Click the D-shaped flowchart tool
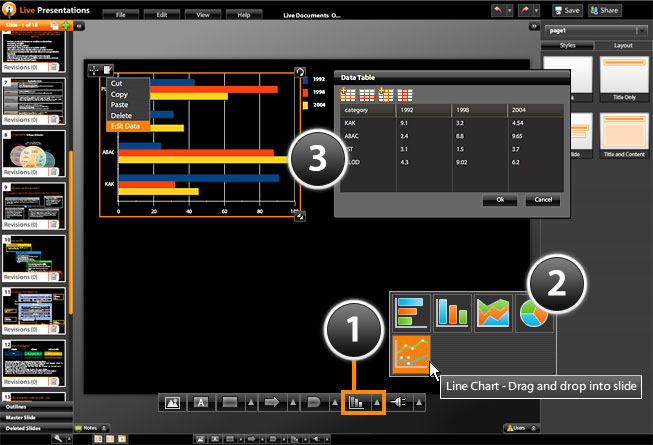Viewport: 653px width, 445px height. 314,402
